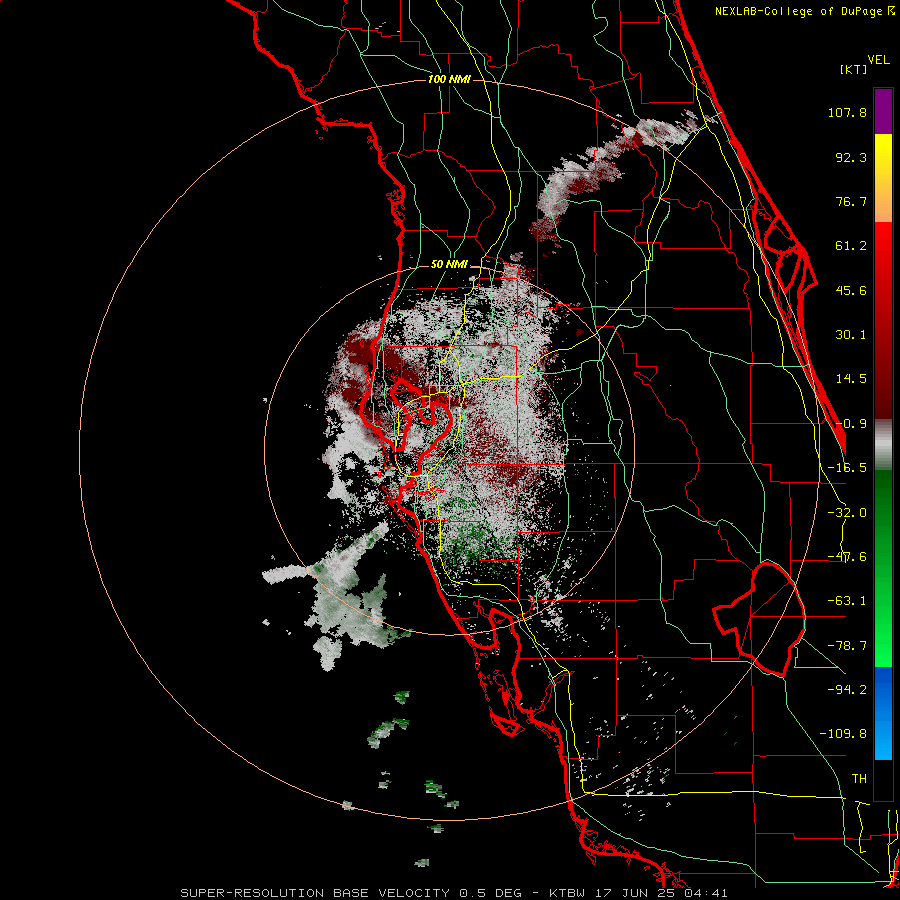Select the -47.6 velocity scale value
Viewport: 900px width, 900px height.
847,557
